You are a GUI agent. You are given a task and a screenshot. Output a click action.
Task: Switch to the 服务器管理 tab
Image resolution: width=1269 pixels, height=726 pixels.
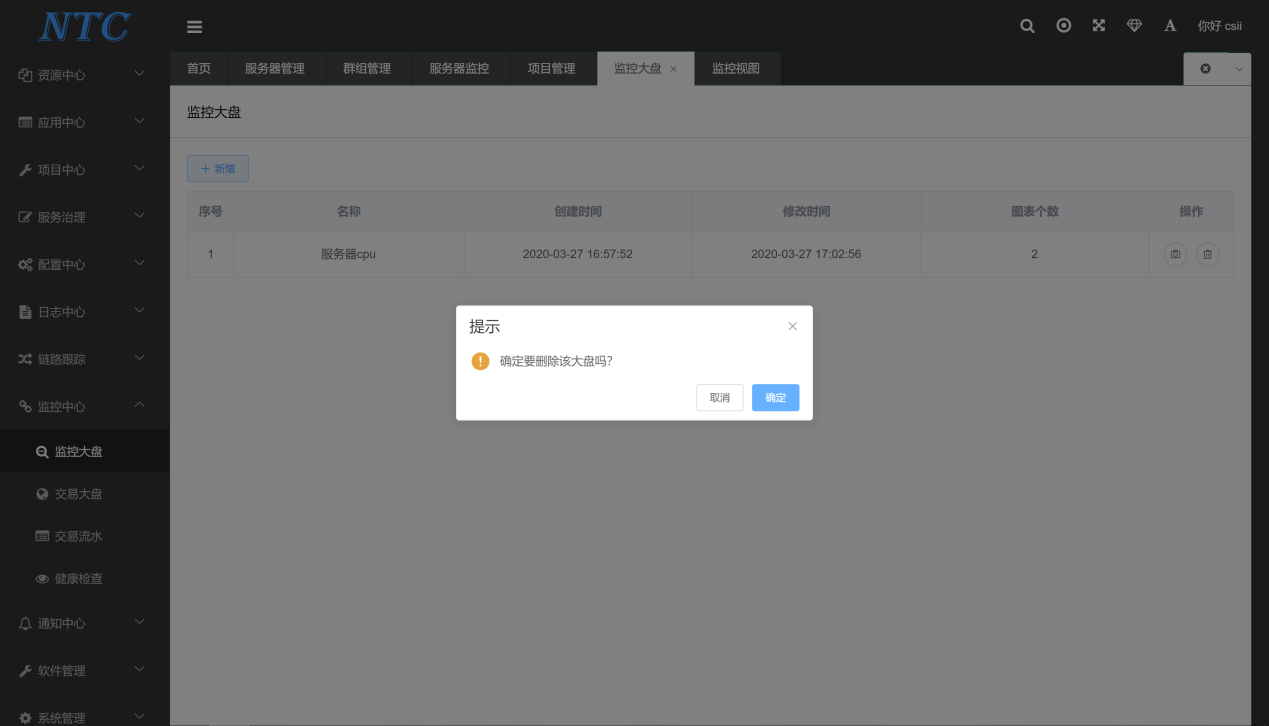[275, 69]
